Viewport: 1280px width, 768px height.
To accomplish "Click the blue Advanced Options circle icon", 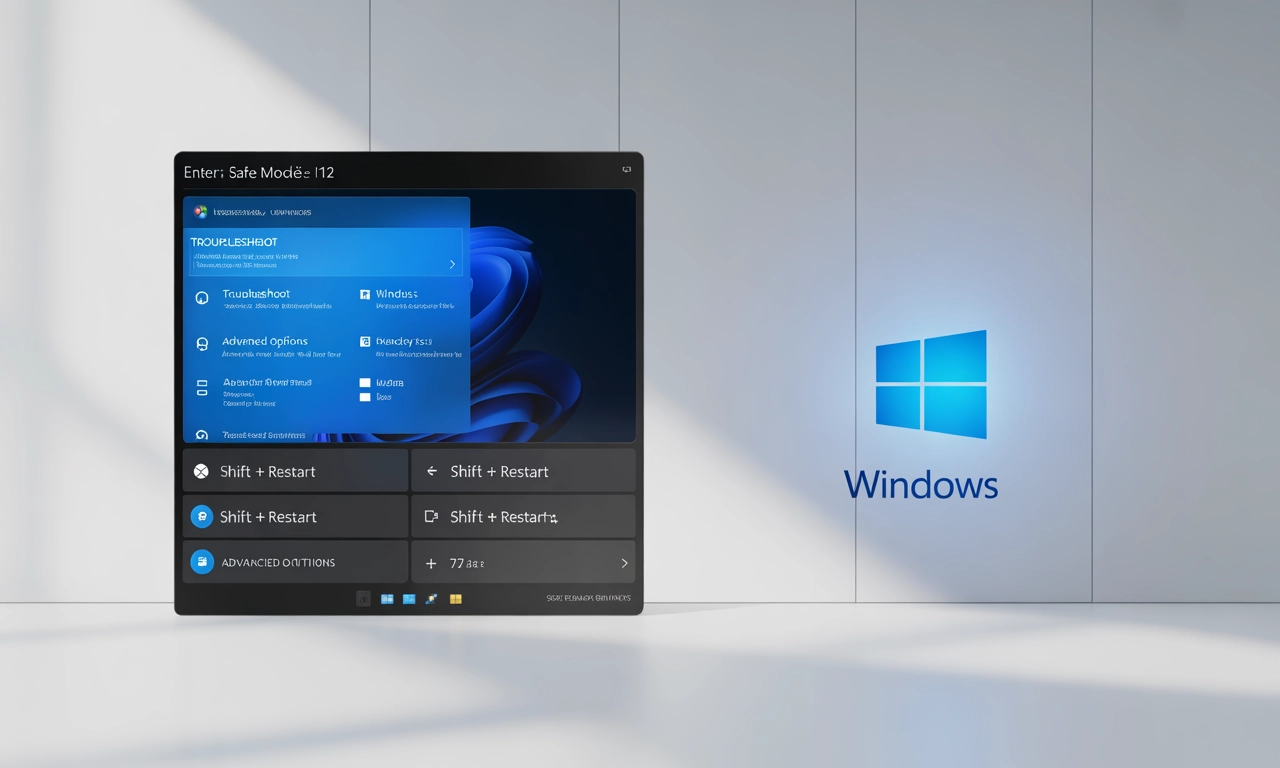I will point(201,562).
